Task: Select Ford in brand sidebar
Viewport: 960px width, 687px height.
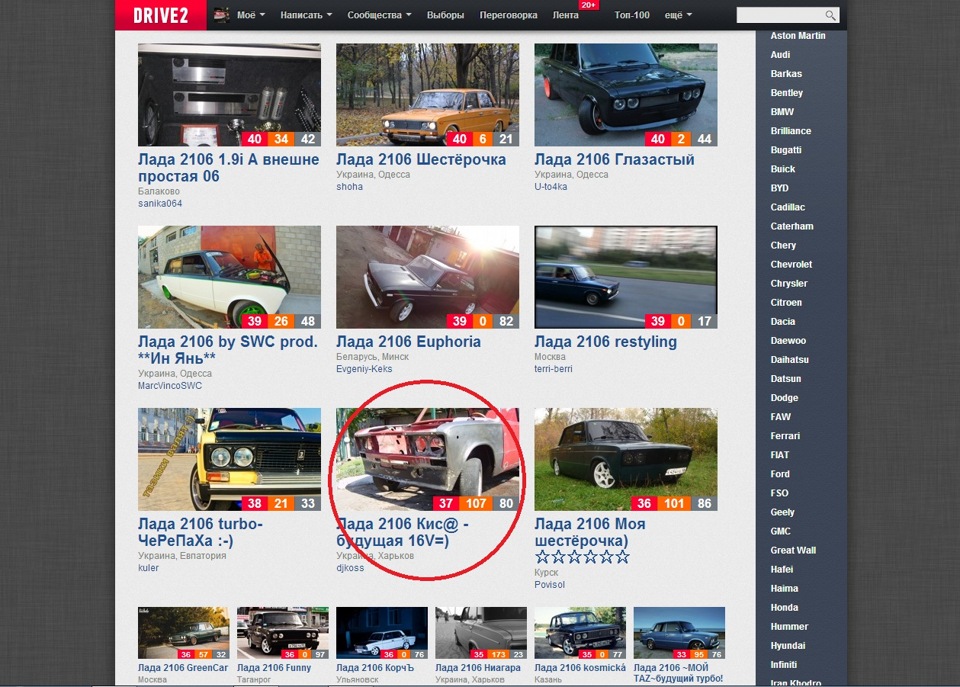Action: pos(779,474)
